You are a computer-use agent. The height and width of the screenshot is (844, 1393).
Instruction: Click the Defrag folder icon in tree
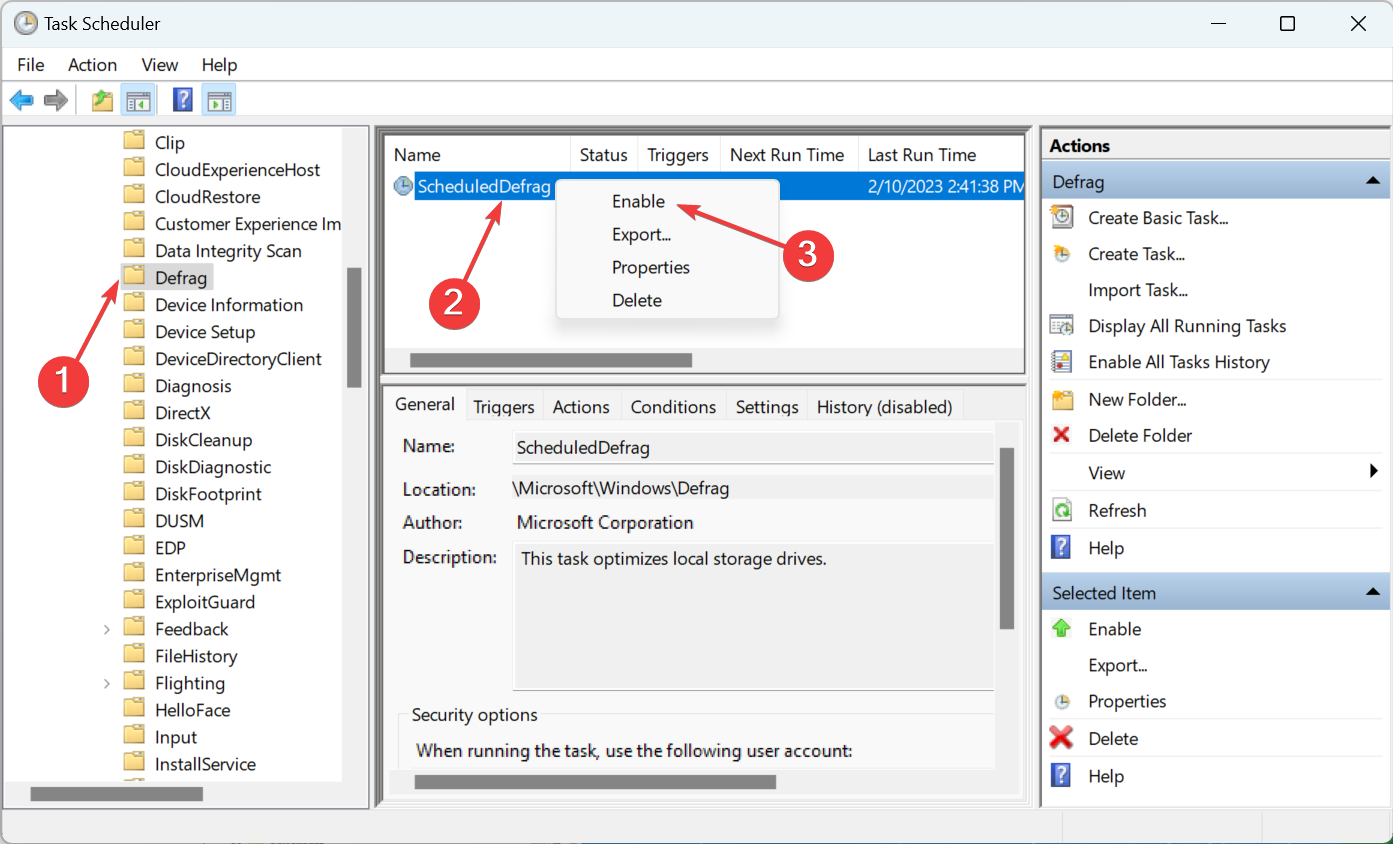point(134,277)
